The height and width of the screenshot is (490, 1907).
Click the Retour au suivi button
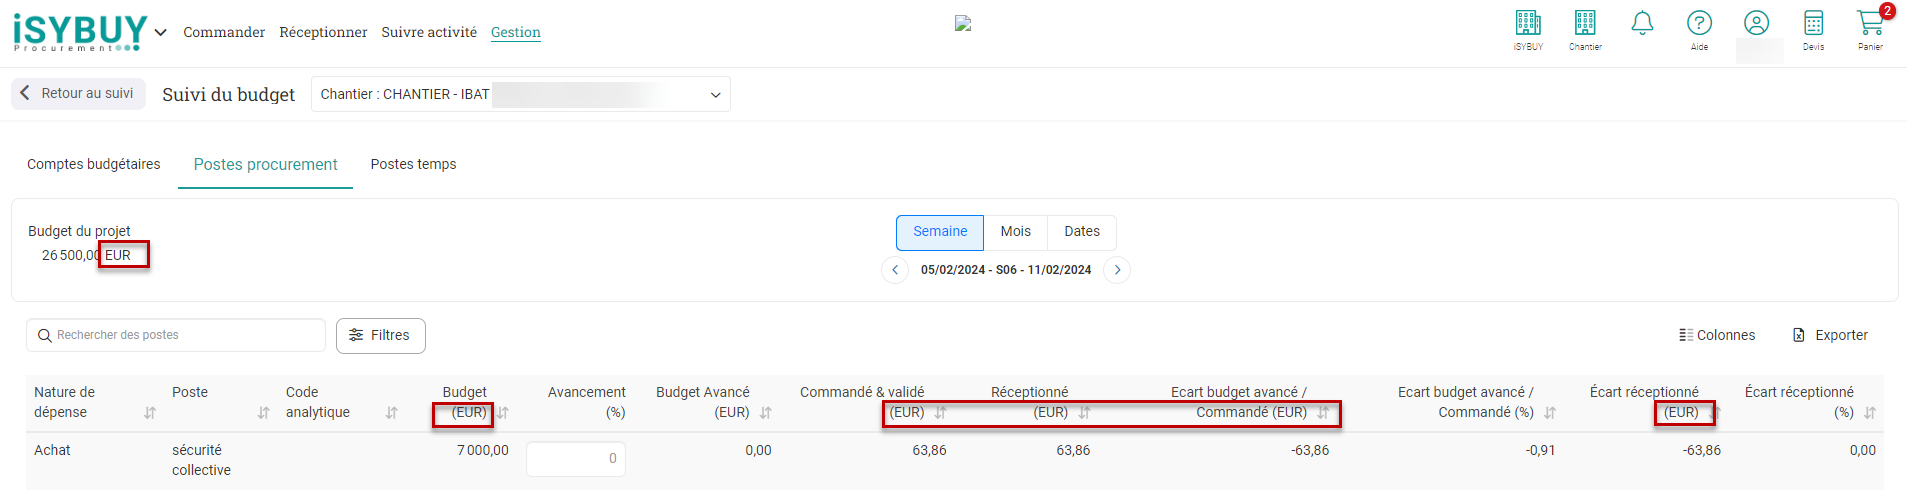point(78,94)
